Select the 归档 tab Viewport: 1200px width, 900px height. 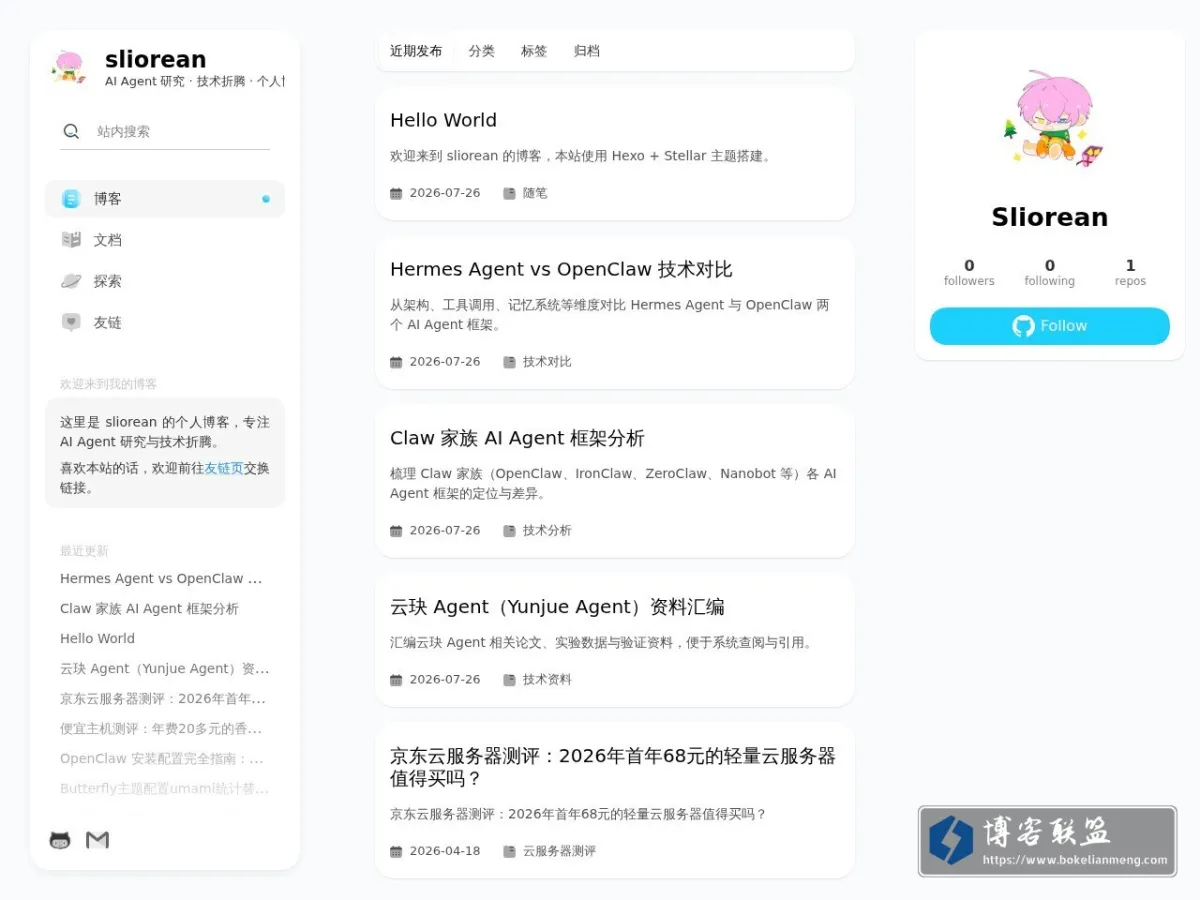click(x=587, y=51)
